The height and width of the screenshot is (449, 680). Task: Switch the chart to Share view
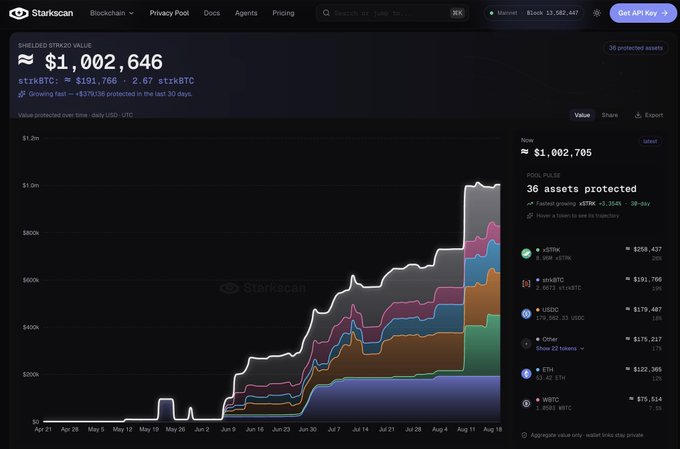pyautogui.click(x=609, y=115)
